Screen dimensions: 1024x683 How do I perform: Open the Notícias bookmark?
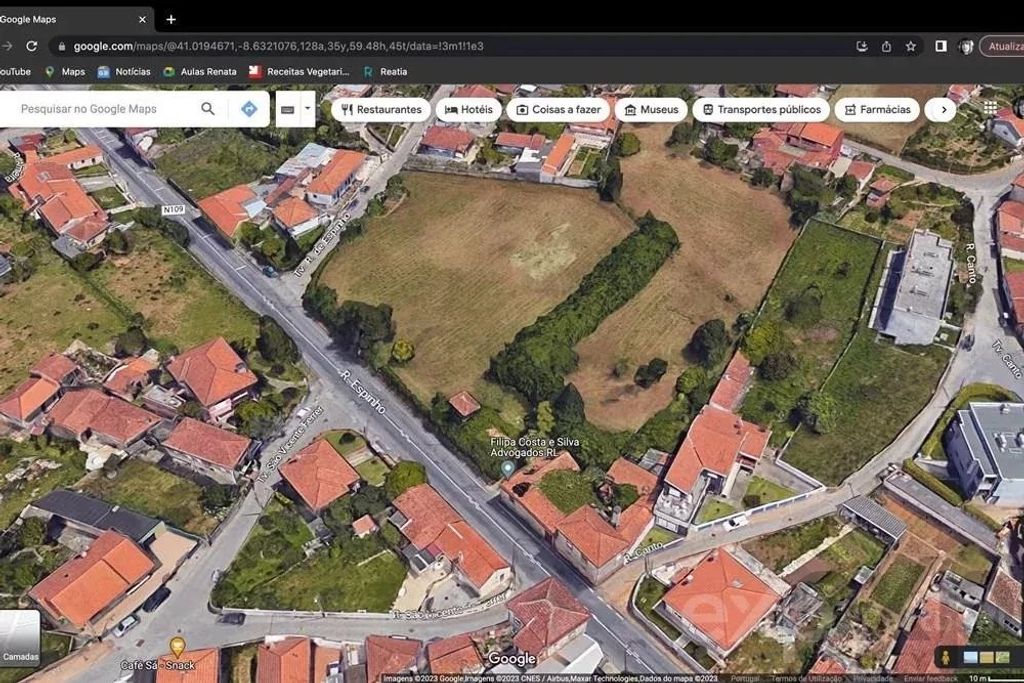[x=124, y=72]
